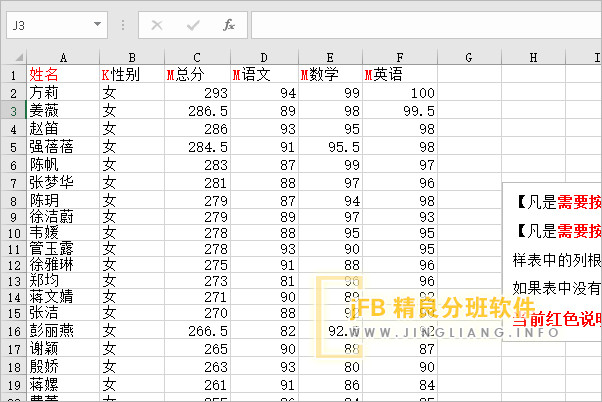The height and width of the screenshot is (402, 602).
Task: Select the name cell 张梦华
Action: click(x=63, y=182)
